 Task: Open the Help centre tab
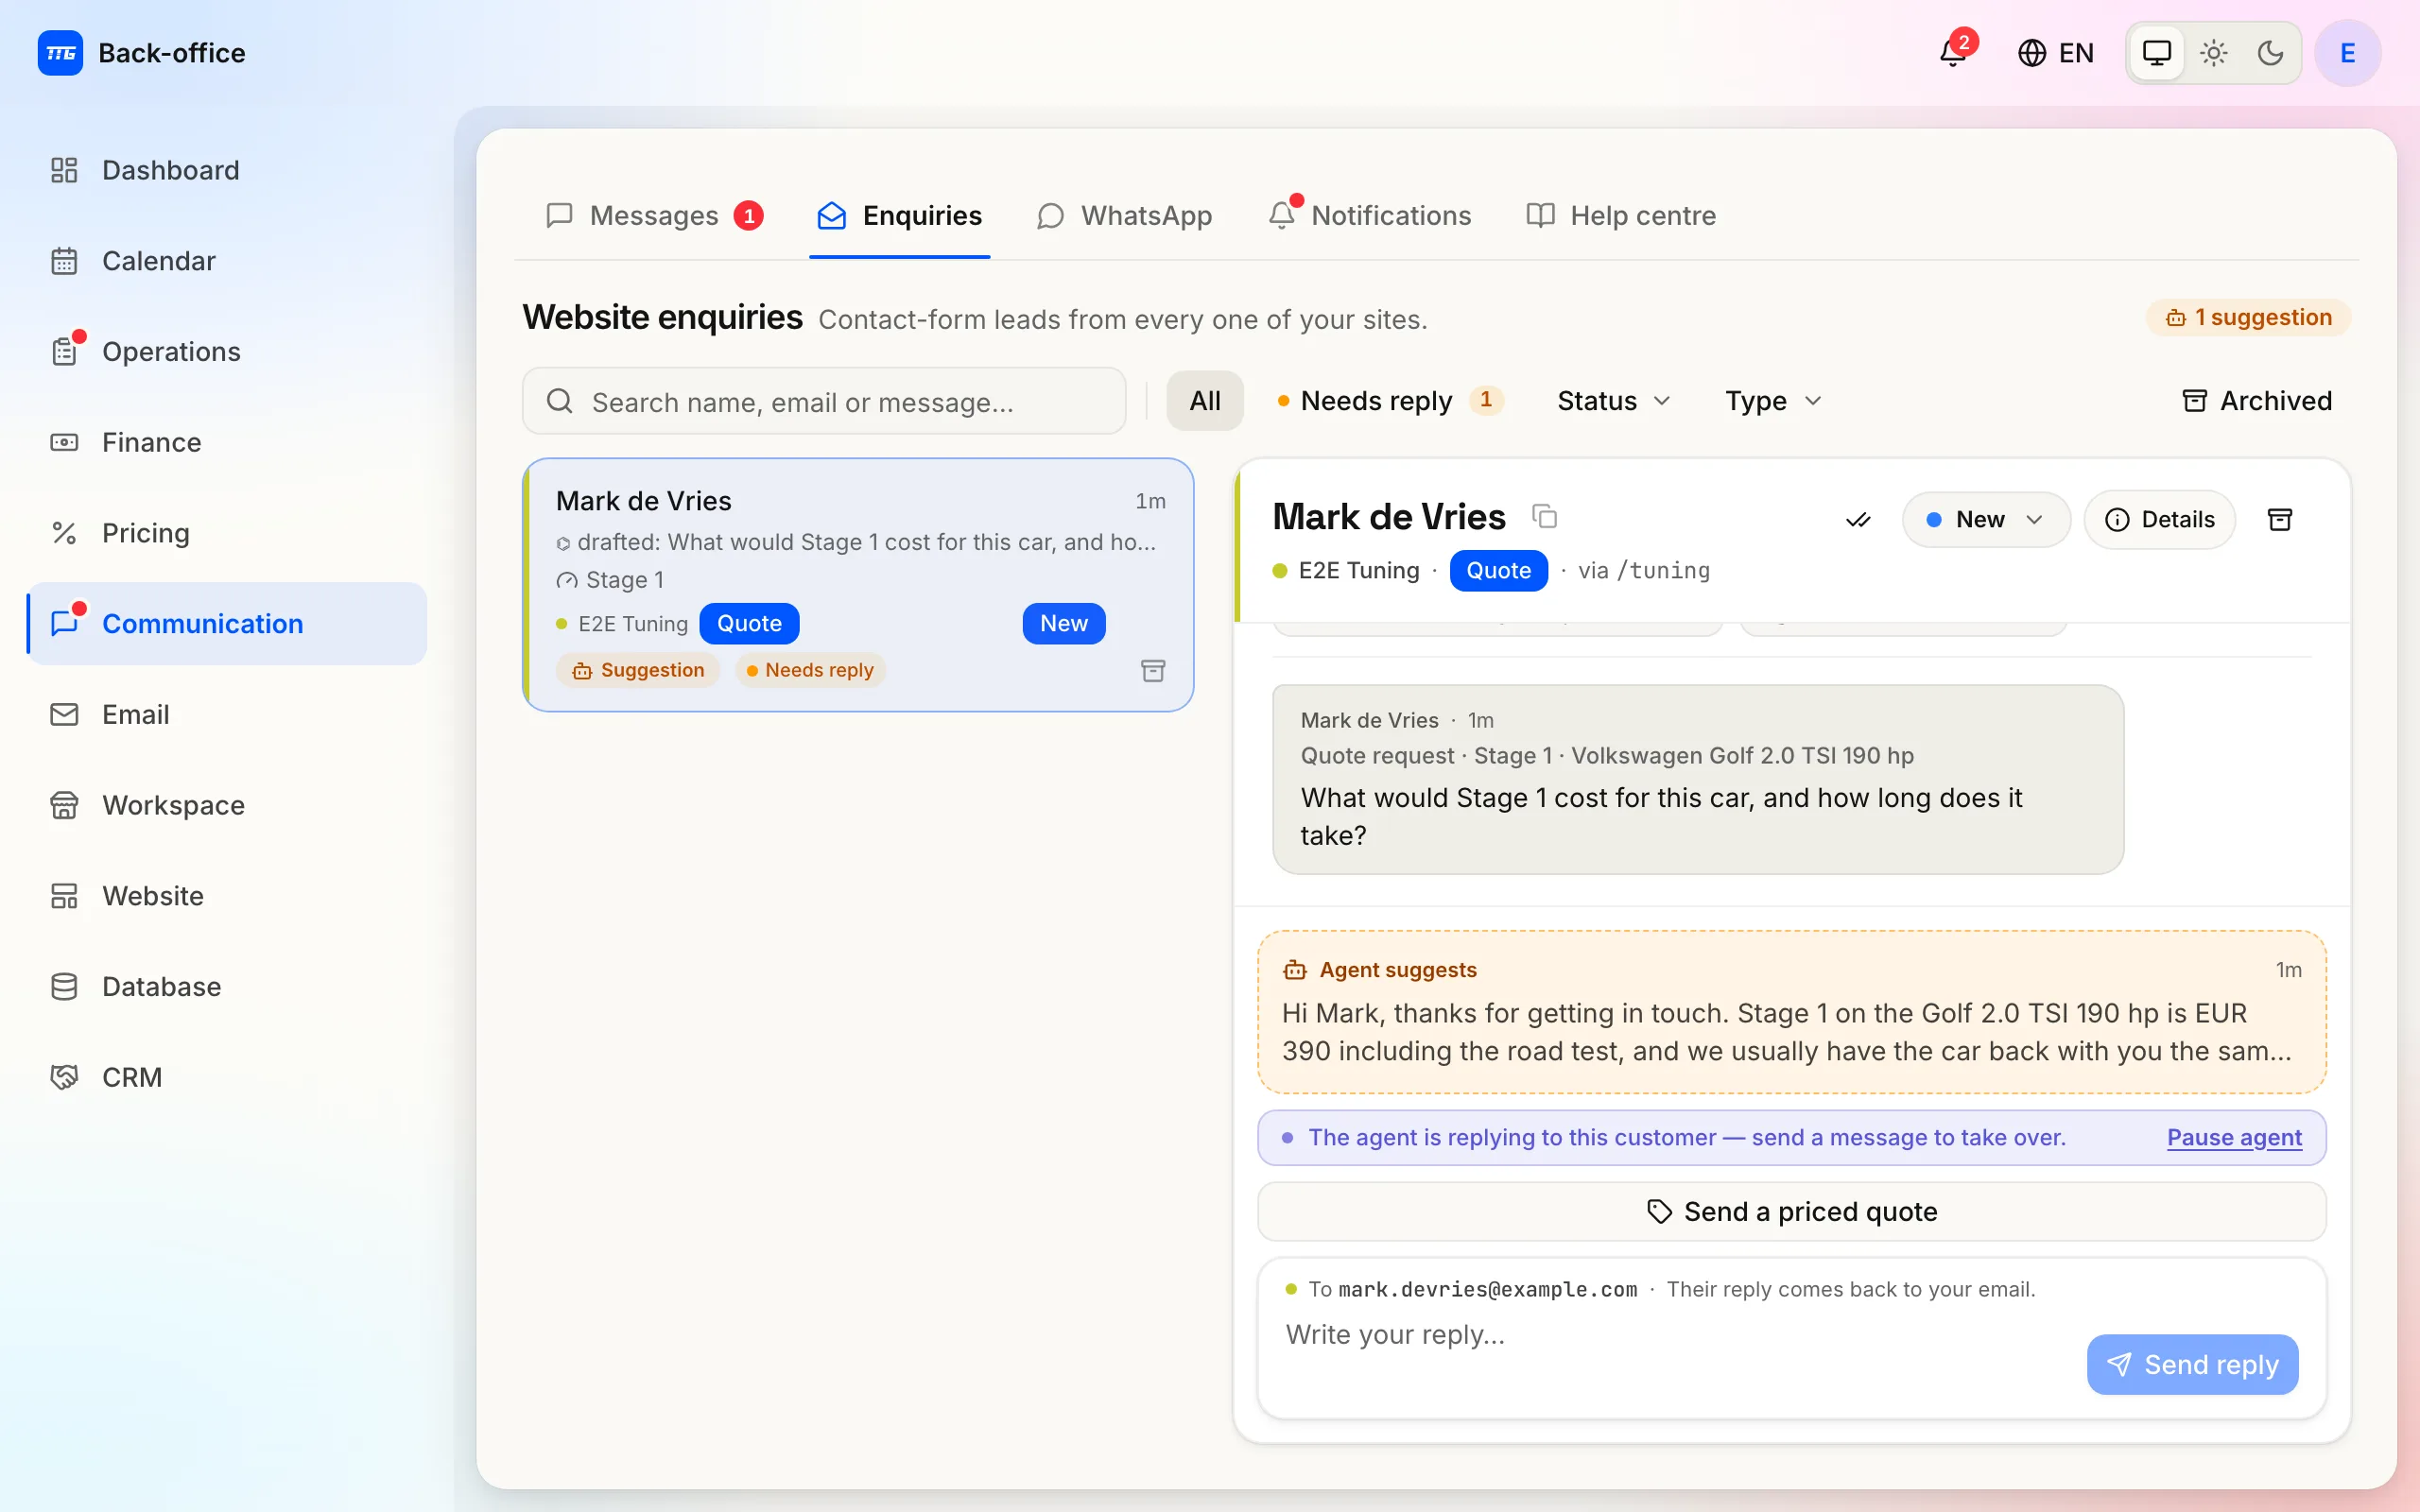(1621, 215)
